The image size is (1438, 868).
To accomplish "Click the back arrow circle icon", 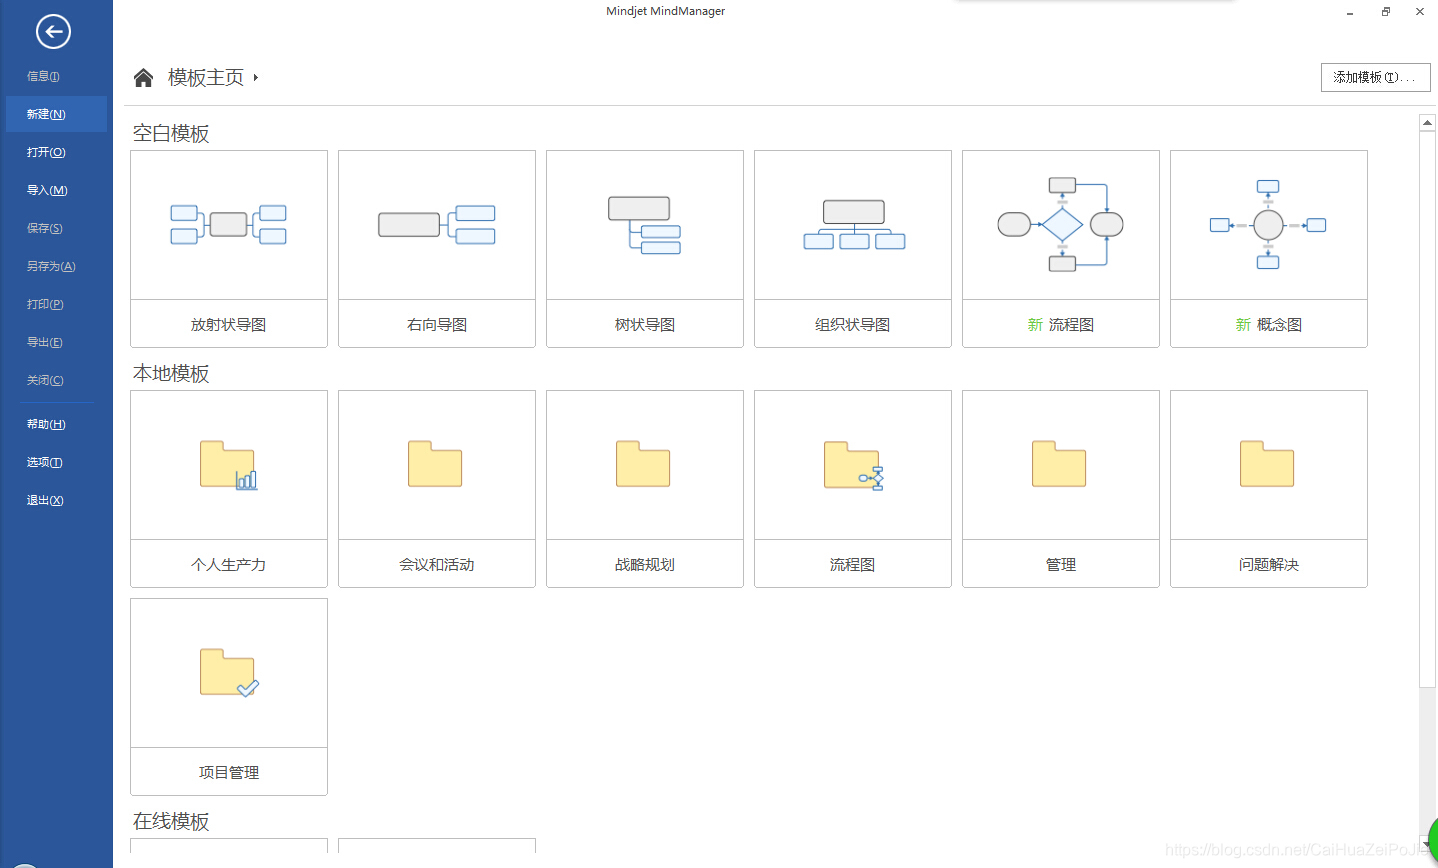I will pyautogui.click(x=53, y=32).
